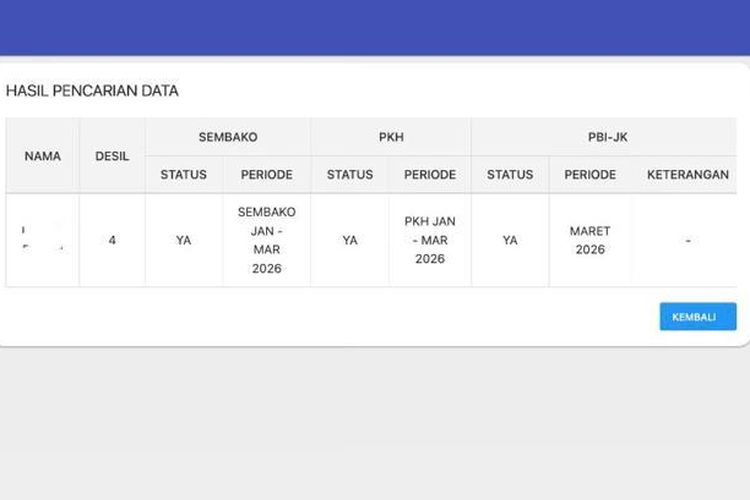The height and width of the screenshot is (500, 750).
Task: Click the DESIL value 4 cell
Action: 112,240
